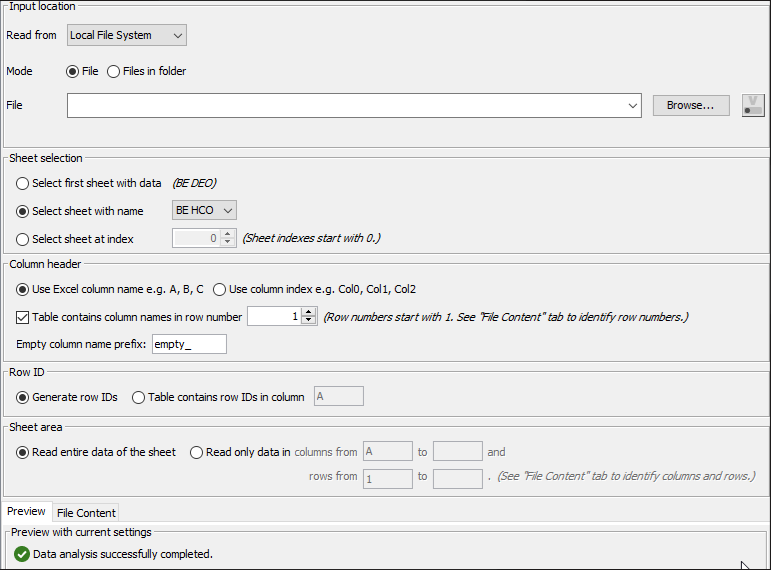This screenshot has width=772, height=570.
Task: Click the row ID column field showing A
Action: pos(339,396)
